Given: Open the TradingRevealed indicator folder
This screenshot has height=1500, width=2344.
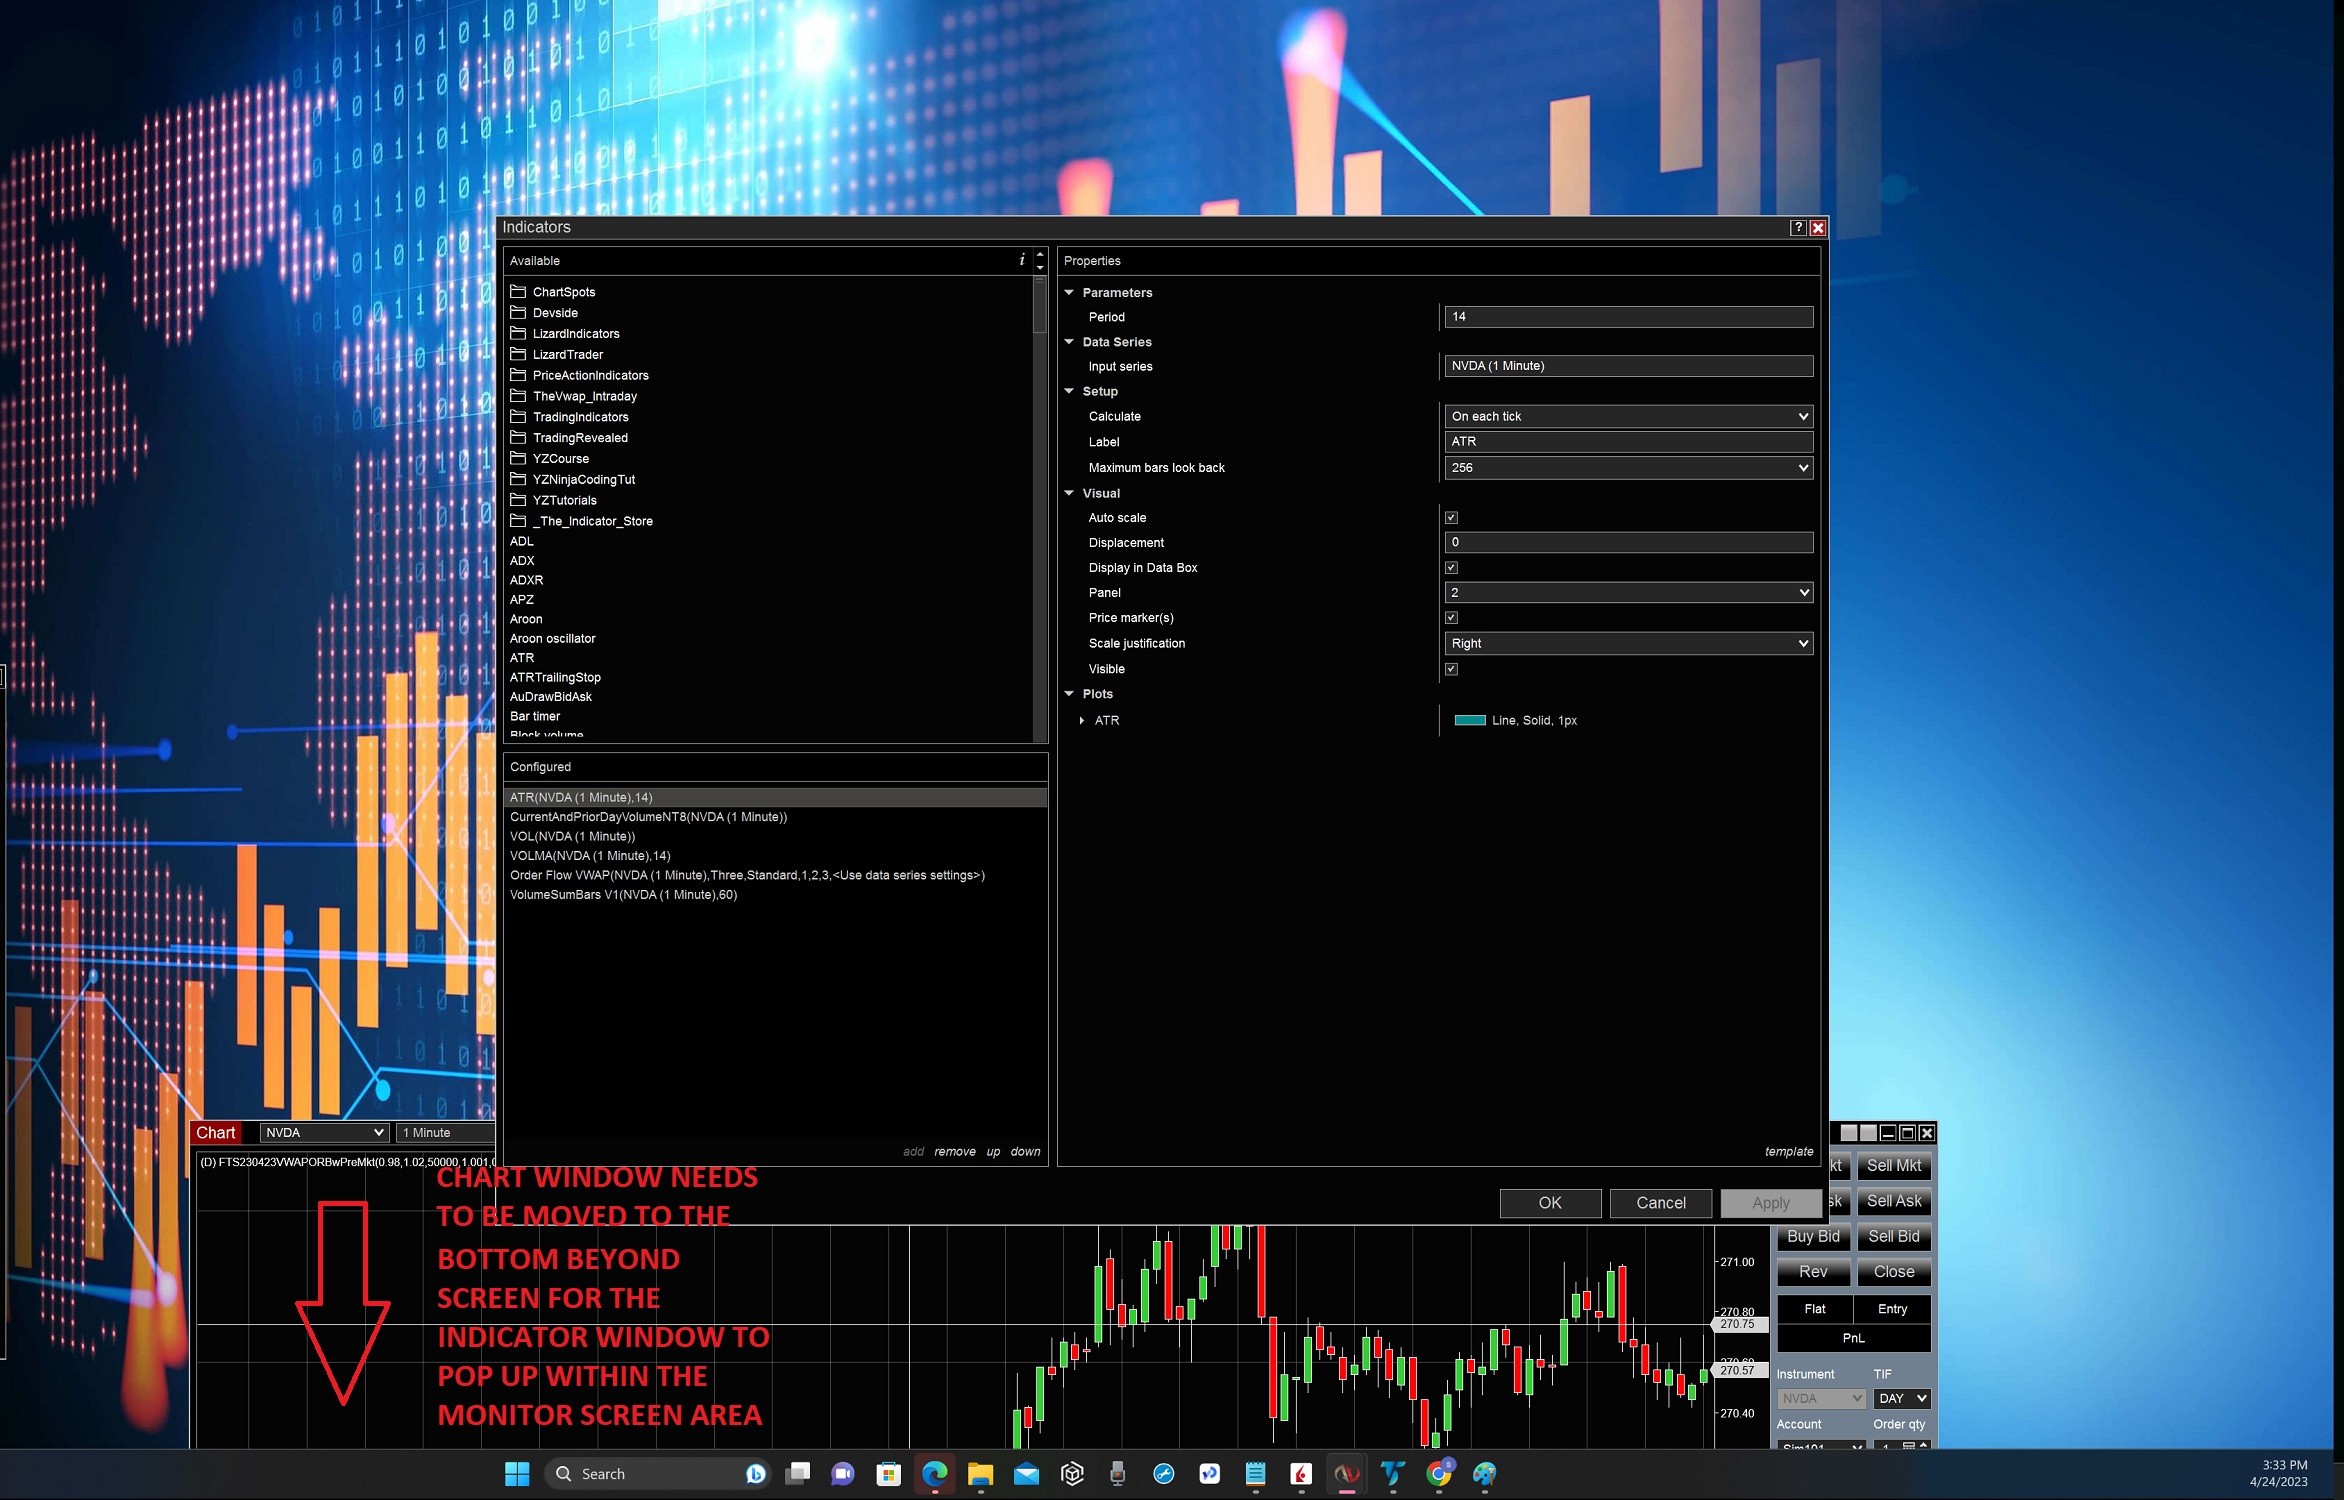Looking at the screenshot, I should (x=580, y=438).
